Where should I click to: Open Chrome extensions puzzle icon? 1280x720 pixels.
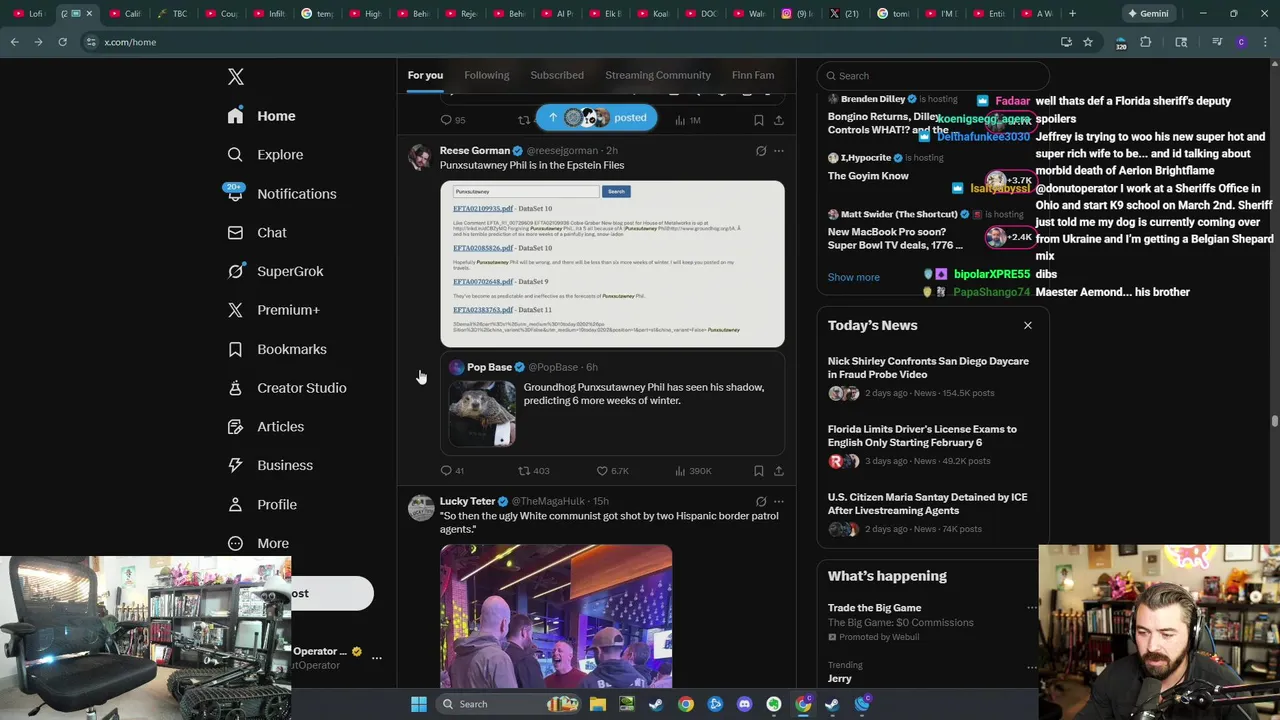pos(1146,42)
